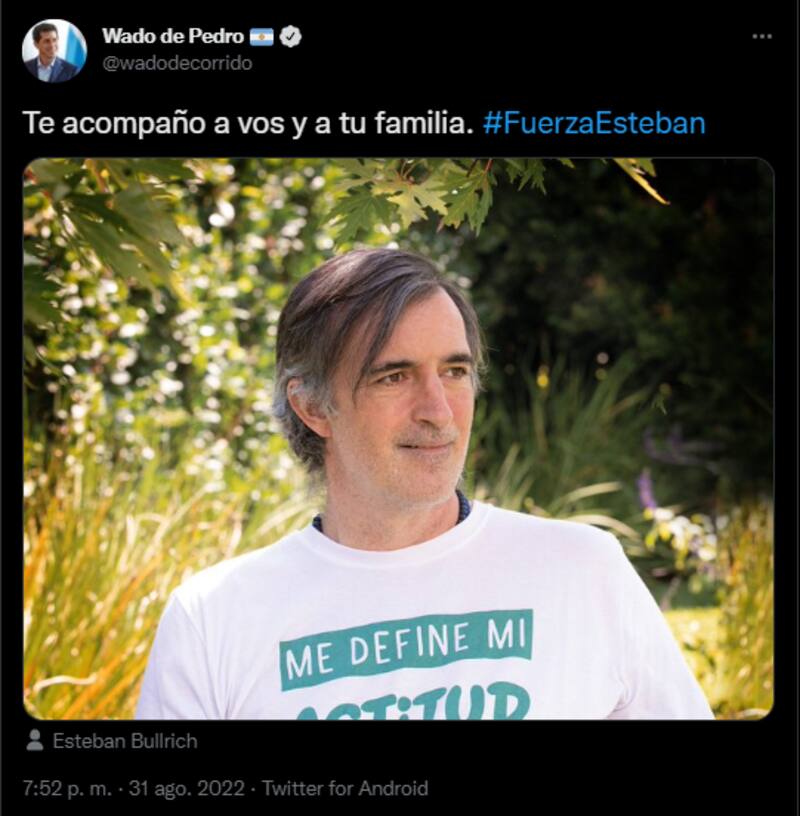Viewport: 800px width, 816px height.
Task: Open Wado de Pedro's profile avatar
Action: coord(54,50)
